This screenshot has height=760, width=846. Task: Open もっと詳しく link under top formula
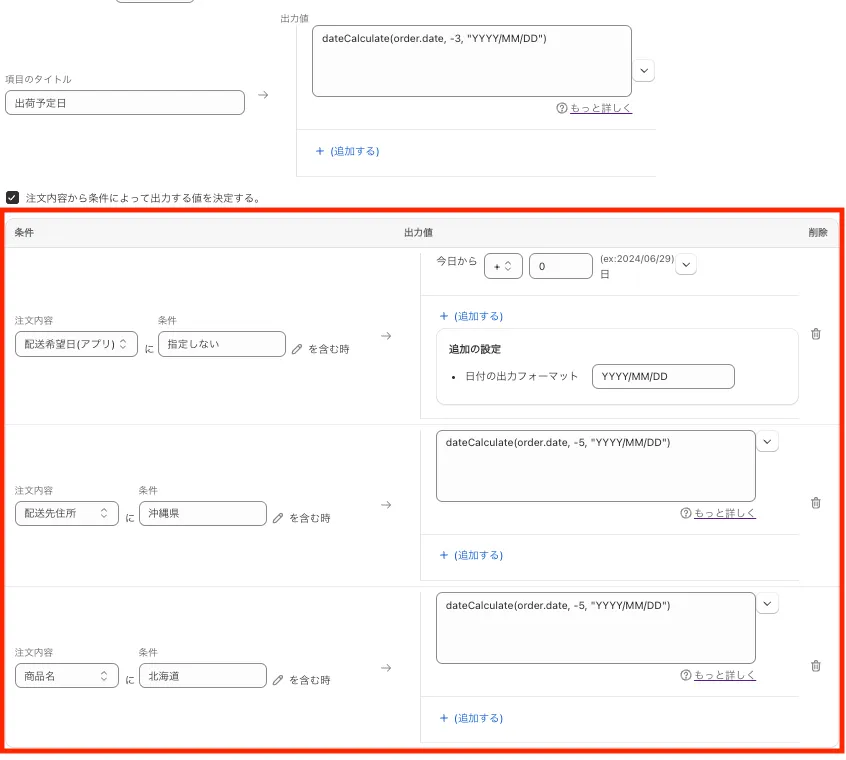click(600, 108)
